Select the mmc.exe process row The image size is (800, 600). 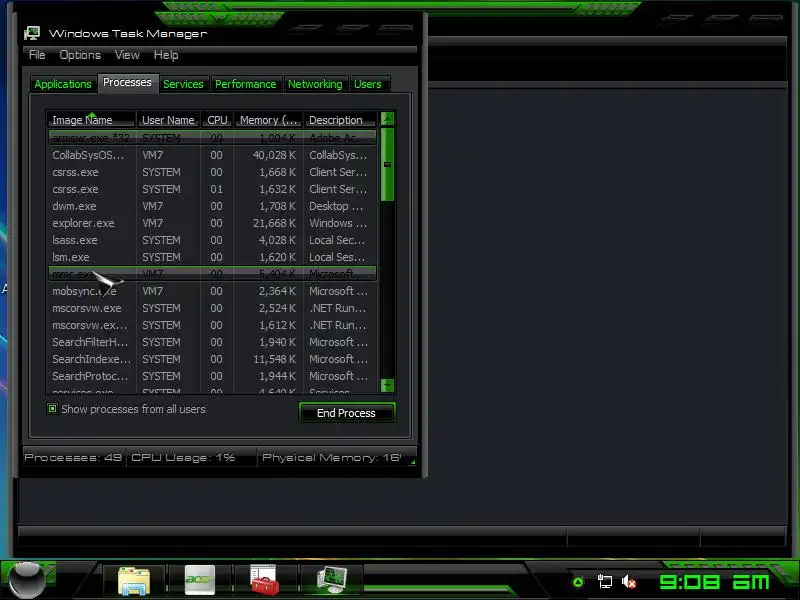click(212, 274)
